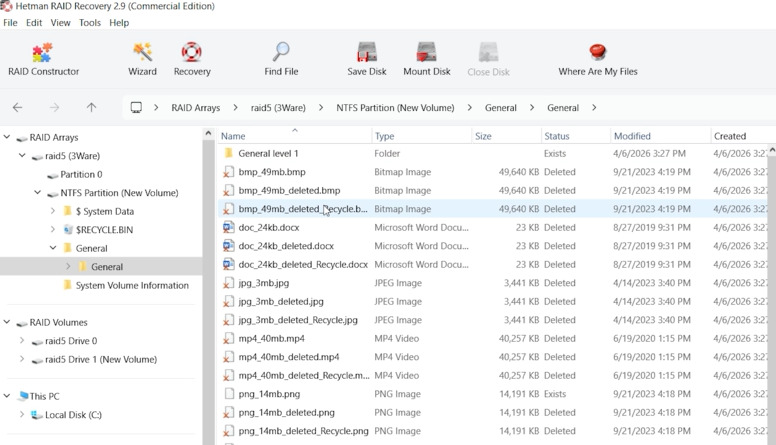Click the doc_24kb_deleted.docx file icon

(228, 246)
